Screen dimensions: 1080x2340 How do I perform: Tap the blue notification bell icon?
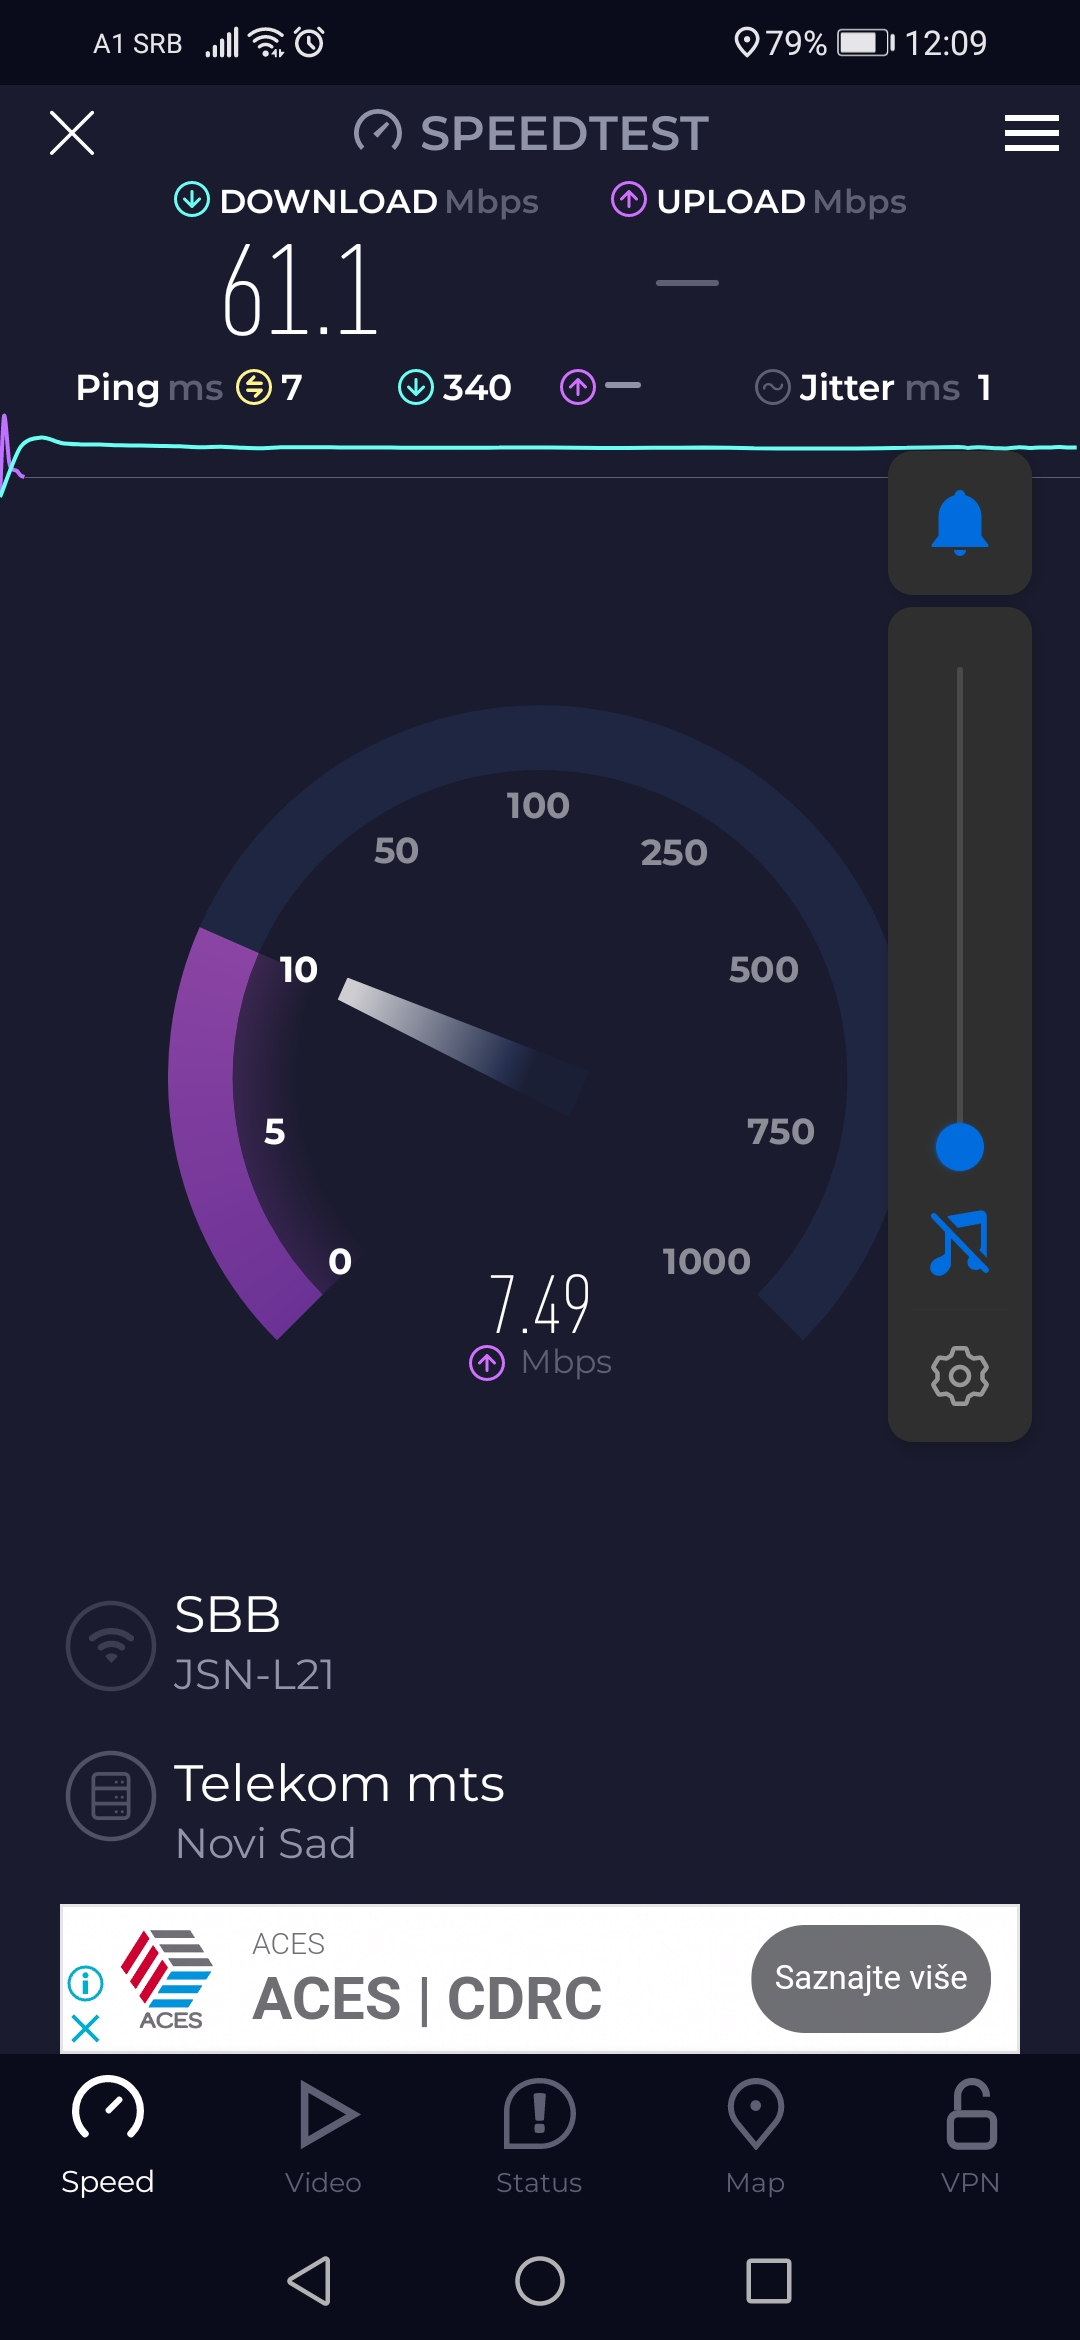pos(959,523)
